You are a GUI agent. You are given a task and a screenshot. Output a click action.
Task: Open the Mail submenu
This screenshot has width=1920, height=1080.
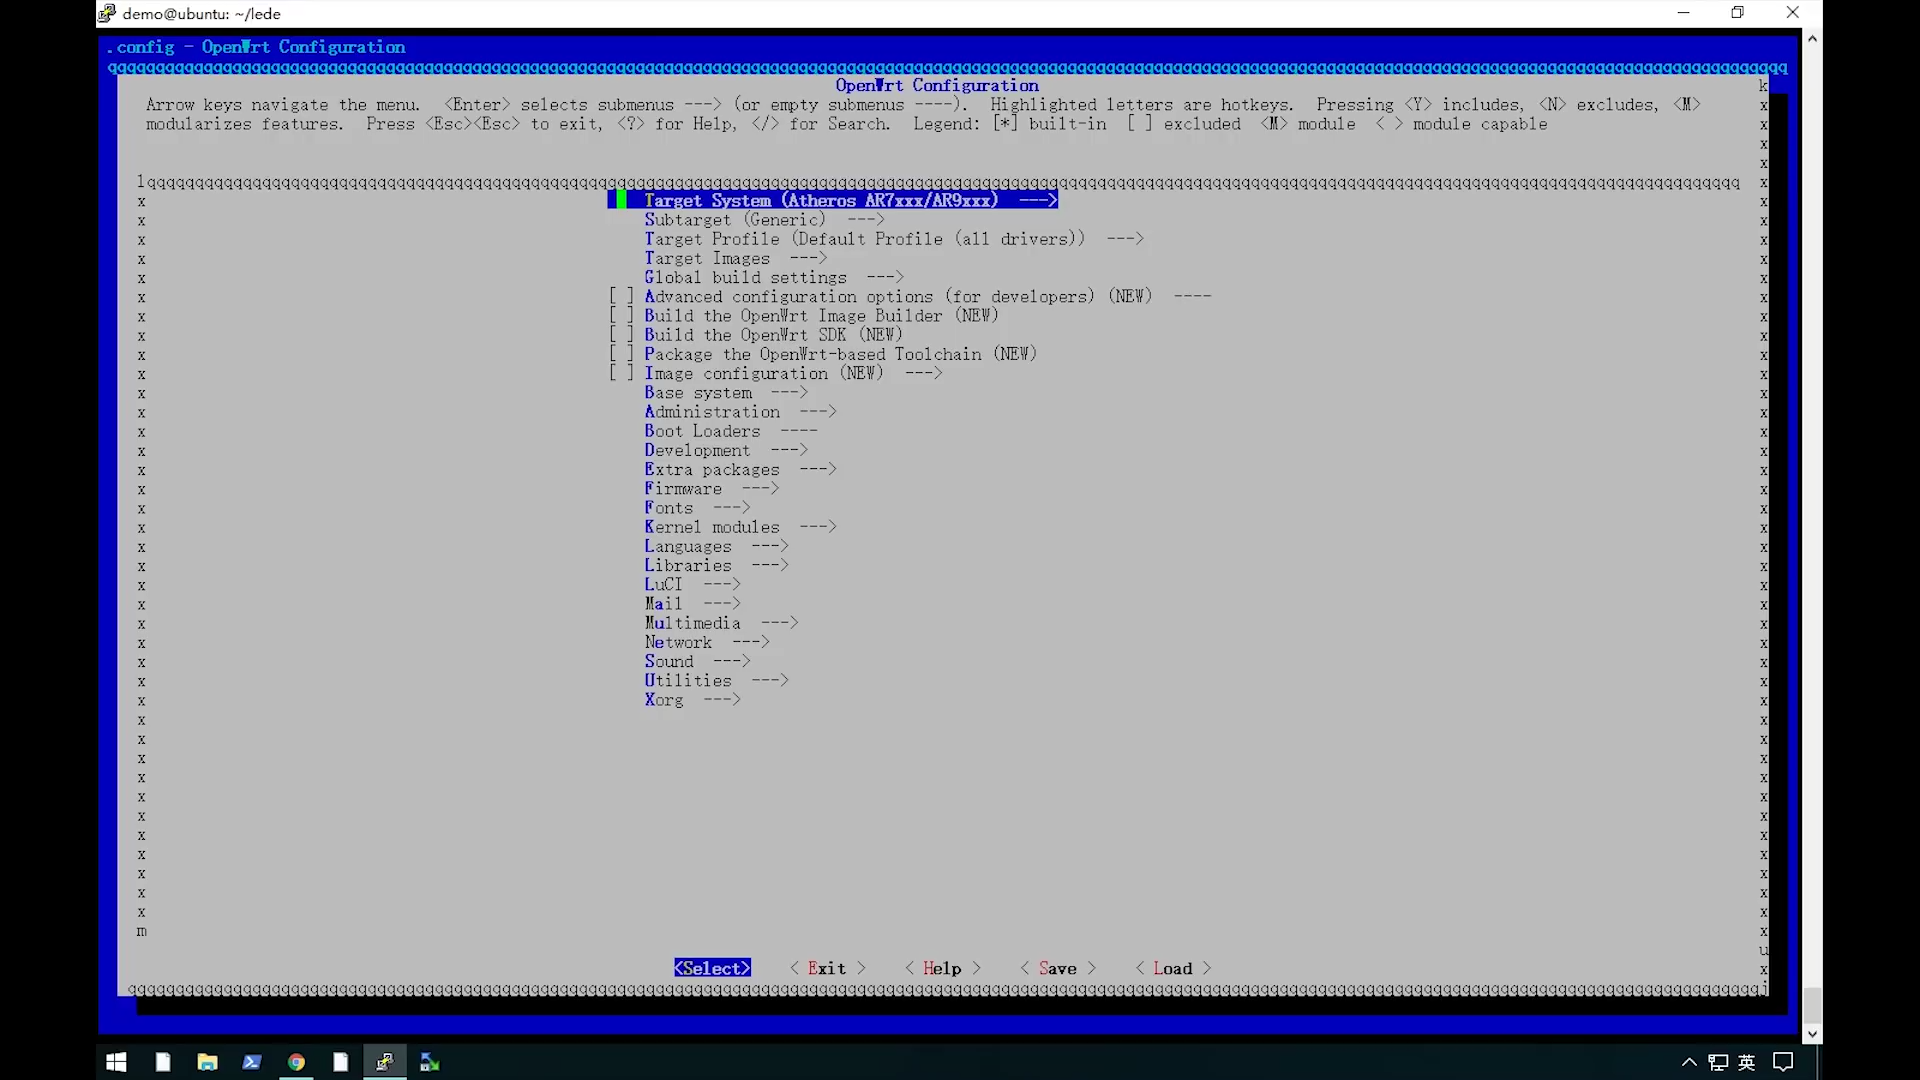pos(692,604)
